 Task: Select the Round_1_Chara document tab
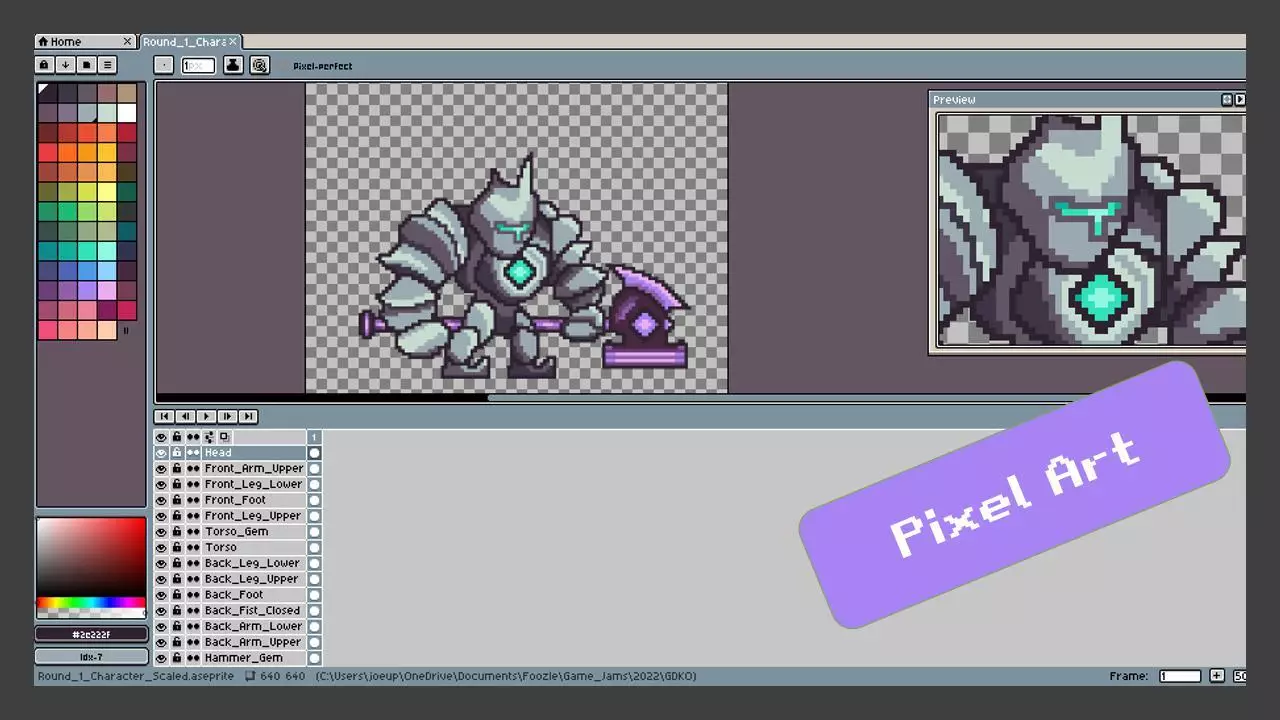[x=184, y=42]
